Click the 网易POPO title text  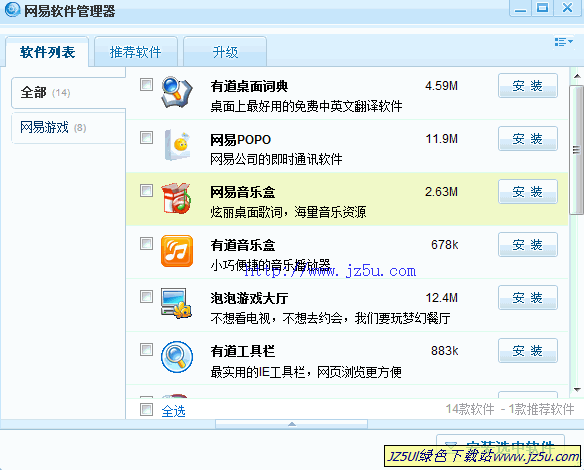(240, 140)
